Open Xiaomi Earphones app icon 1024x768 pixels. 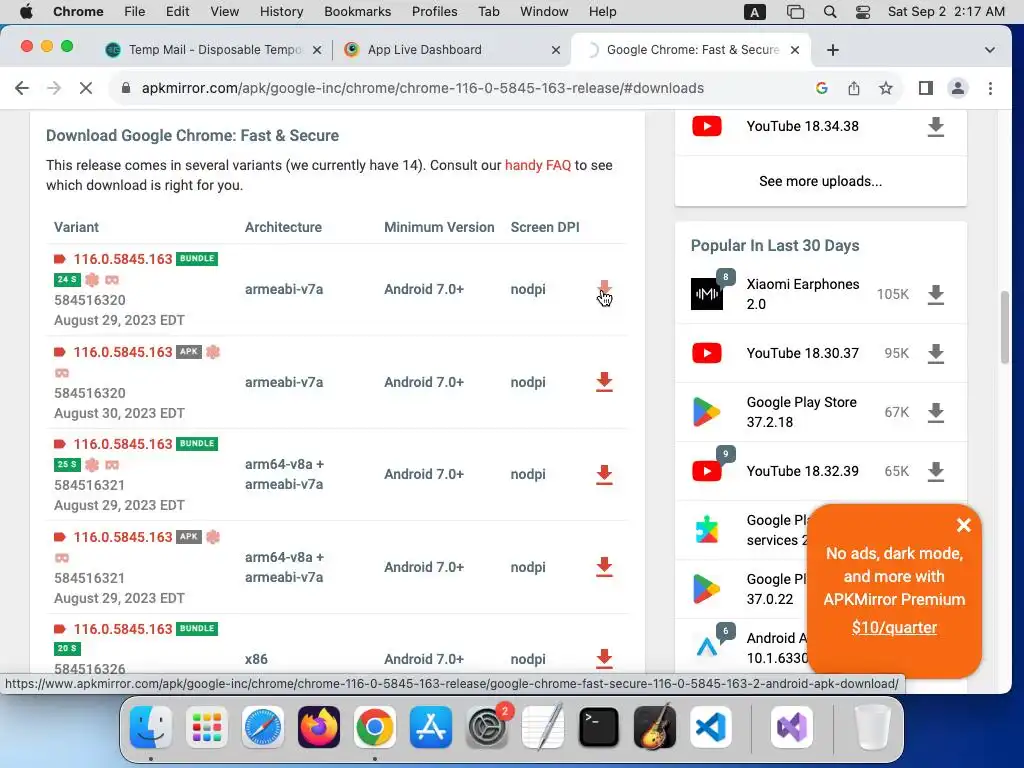pyautogui.click(x=707, y=294)
